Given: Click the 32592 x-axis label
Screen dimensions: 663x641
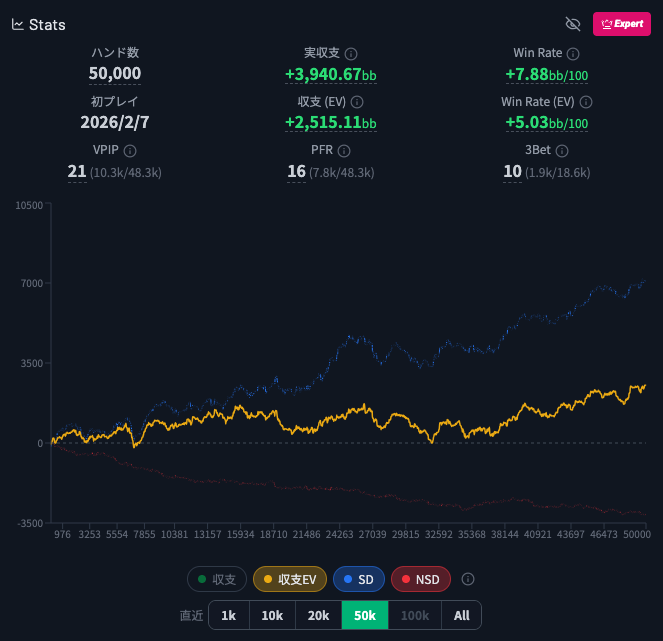Looking at the screenshot, I should coord(439,534).
